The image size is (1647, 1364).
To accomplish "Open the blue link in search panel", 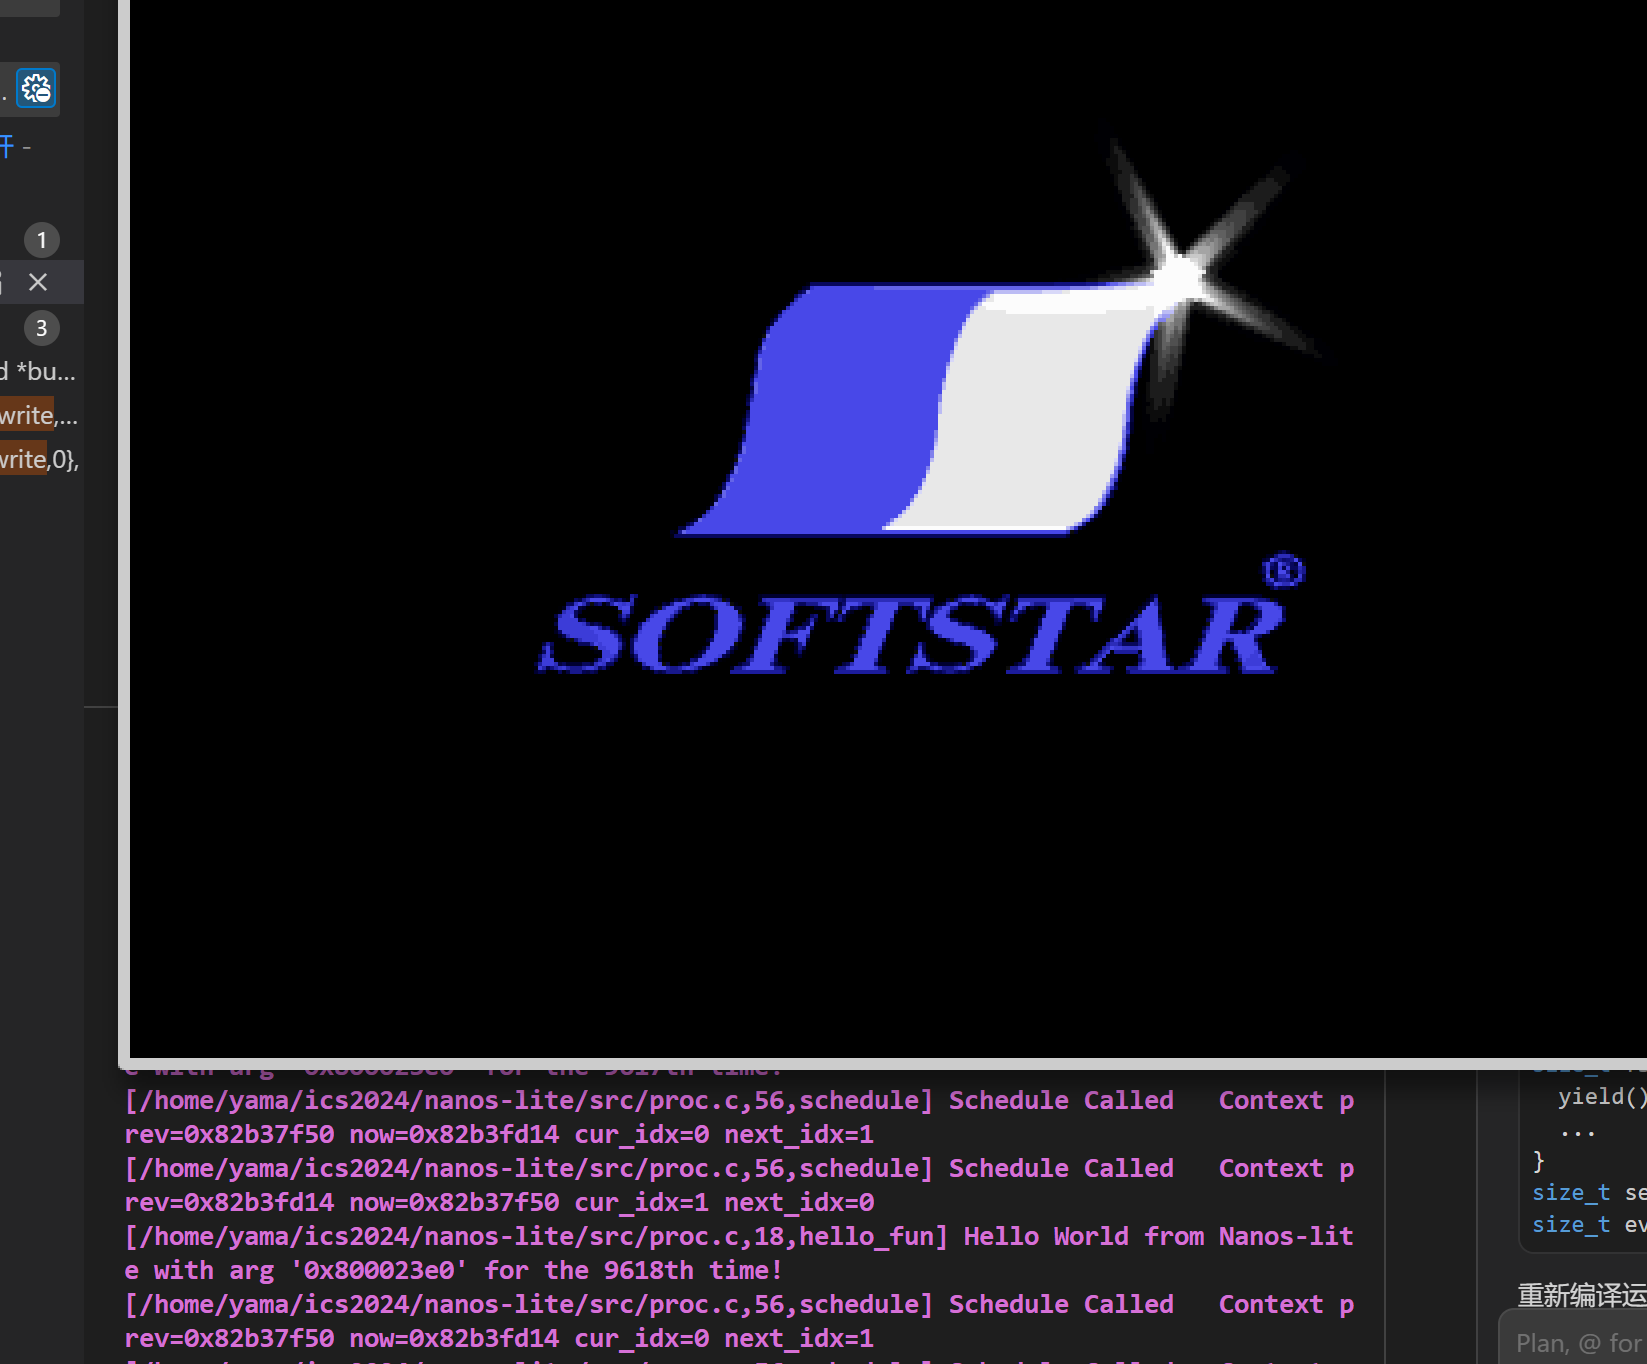I will pyautogui.click(x=8, y=148).
